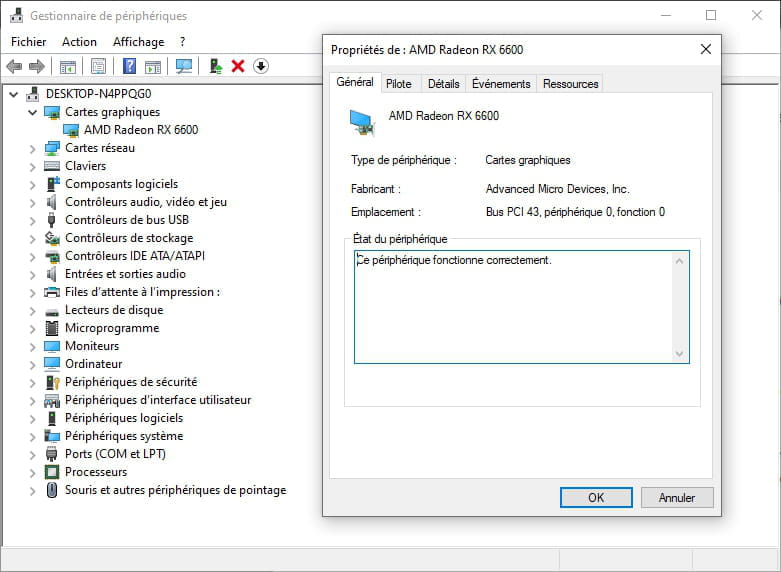The width and height of the screenshot is (781, 572).
Task: Click the Device Manager title bar icon
Action: (x=16, y=15)
